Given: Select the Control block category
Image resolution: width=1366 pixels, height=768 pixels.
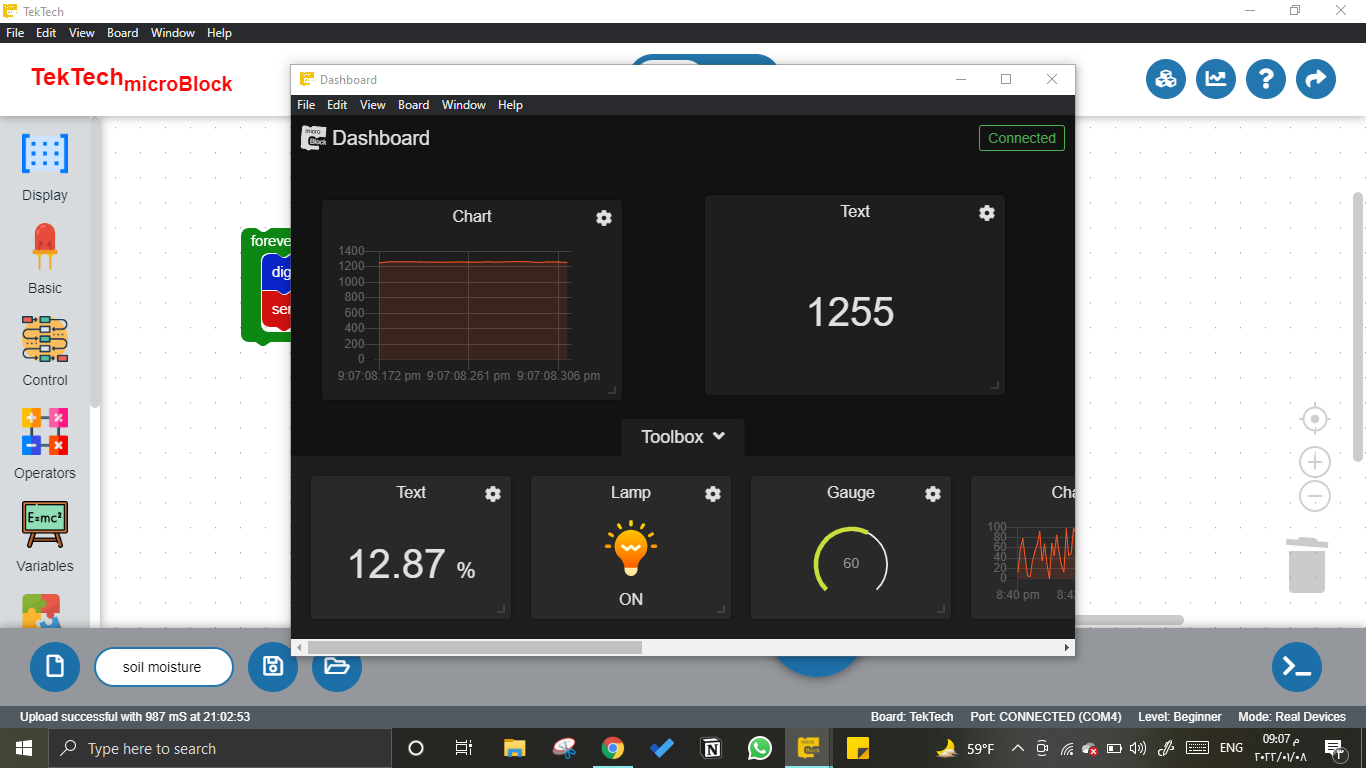Looking at the screenshot, I should [x=45, y=352].
